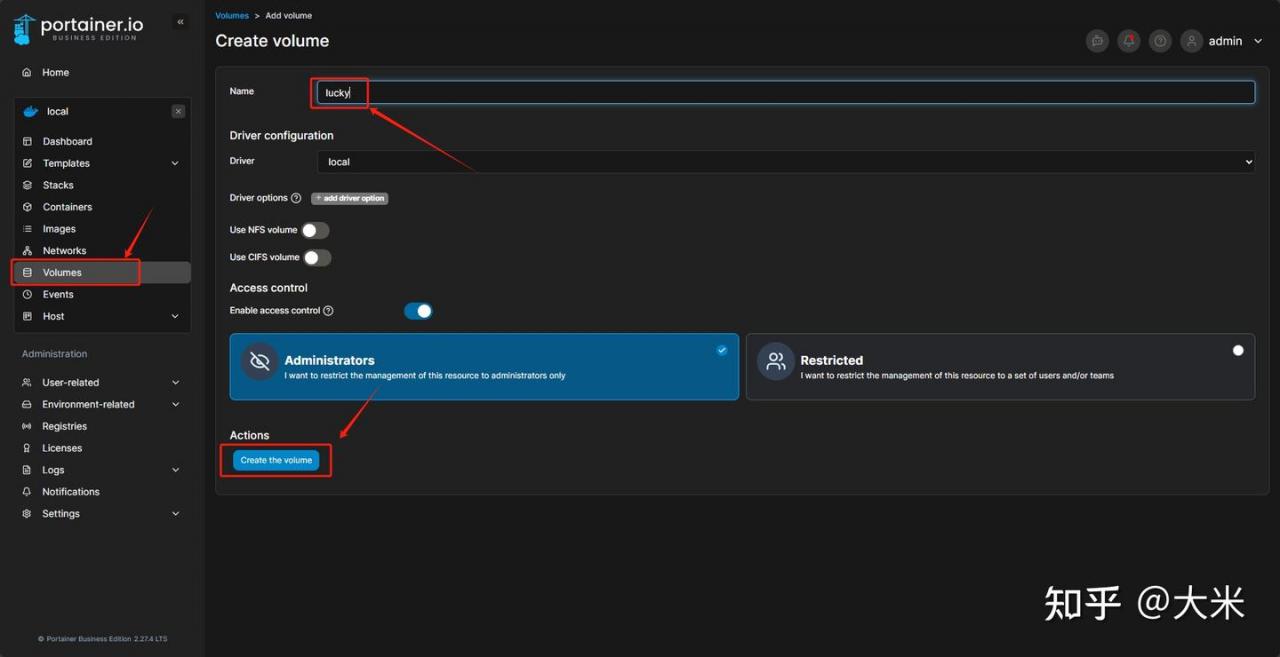Click the Administrators crossed-eye icon
The image size is (1280, 657).
260,362
